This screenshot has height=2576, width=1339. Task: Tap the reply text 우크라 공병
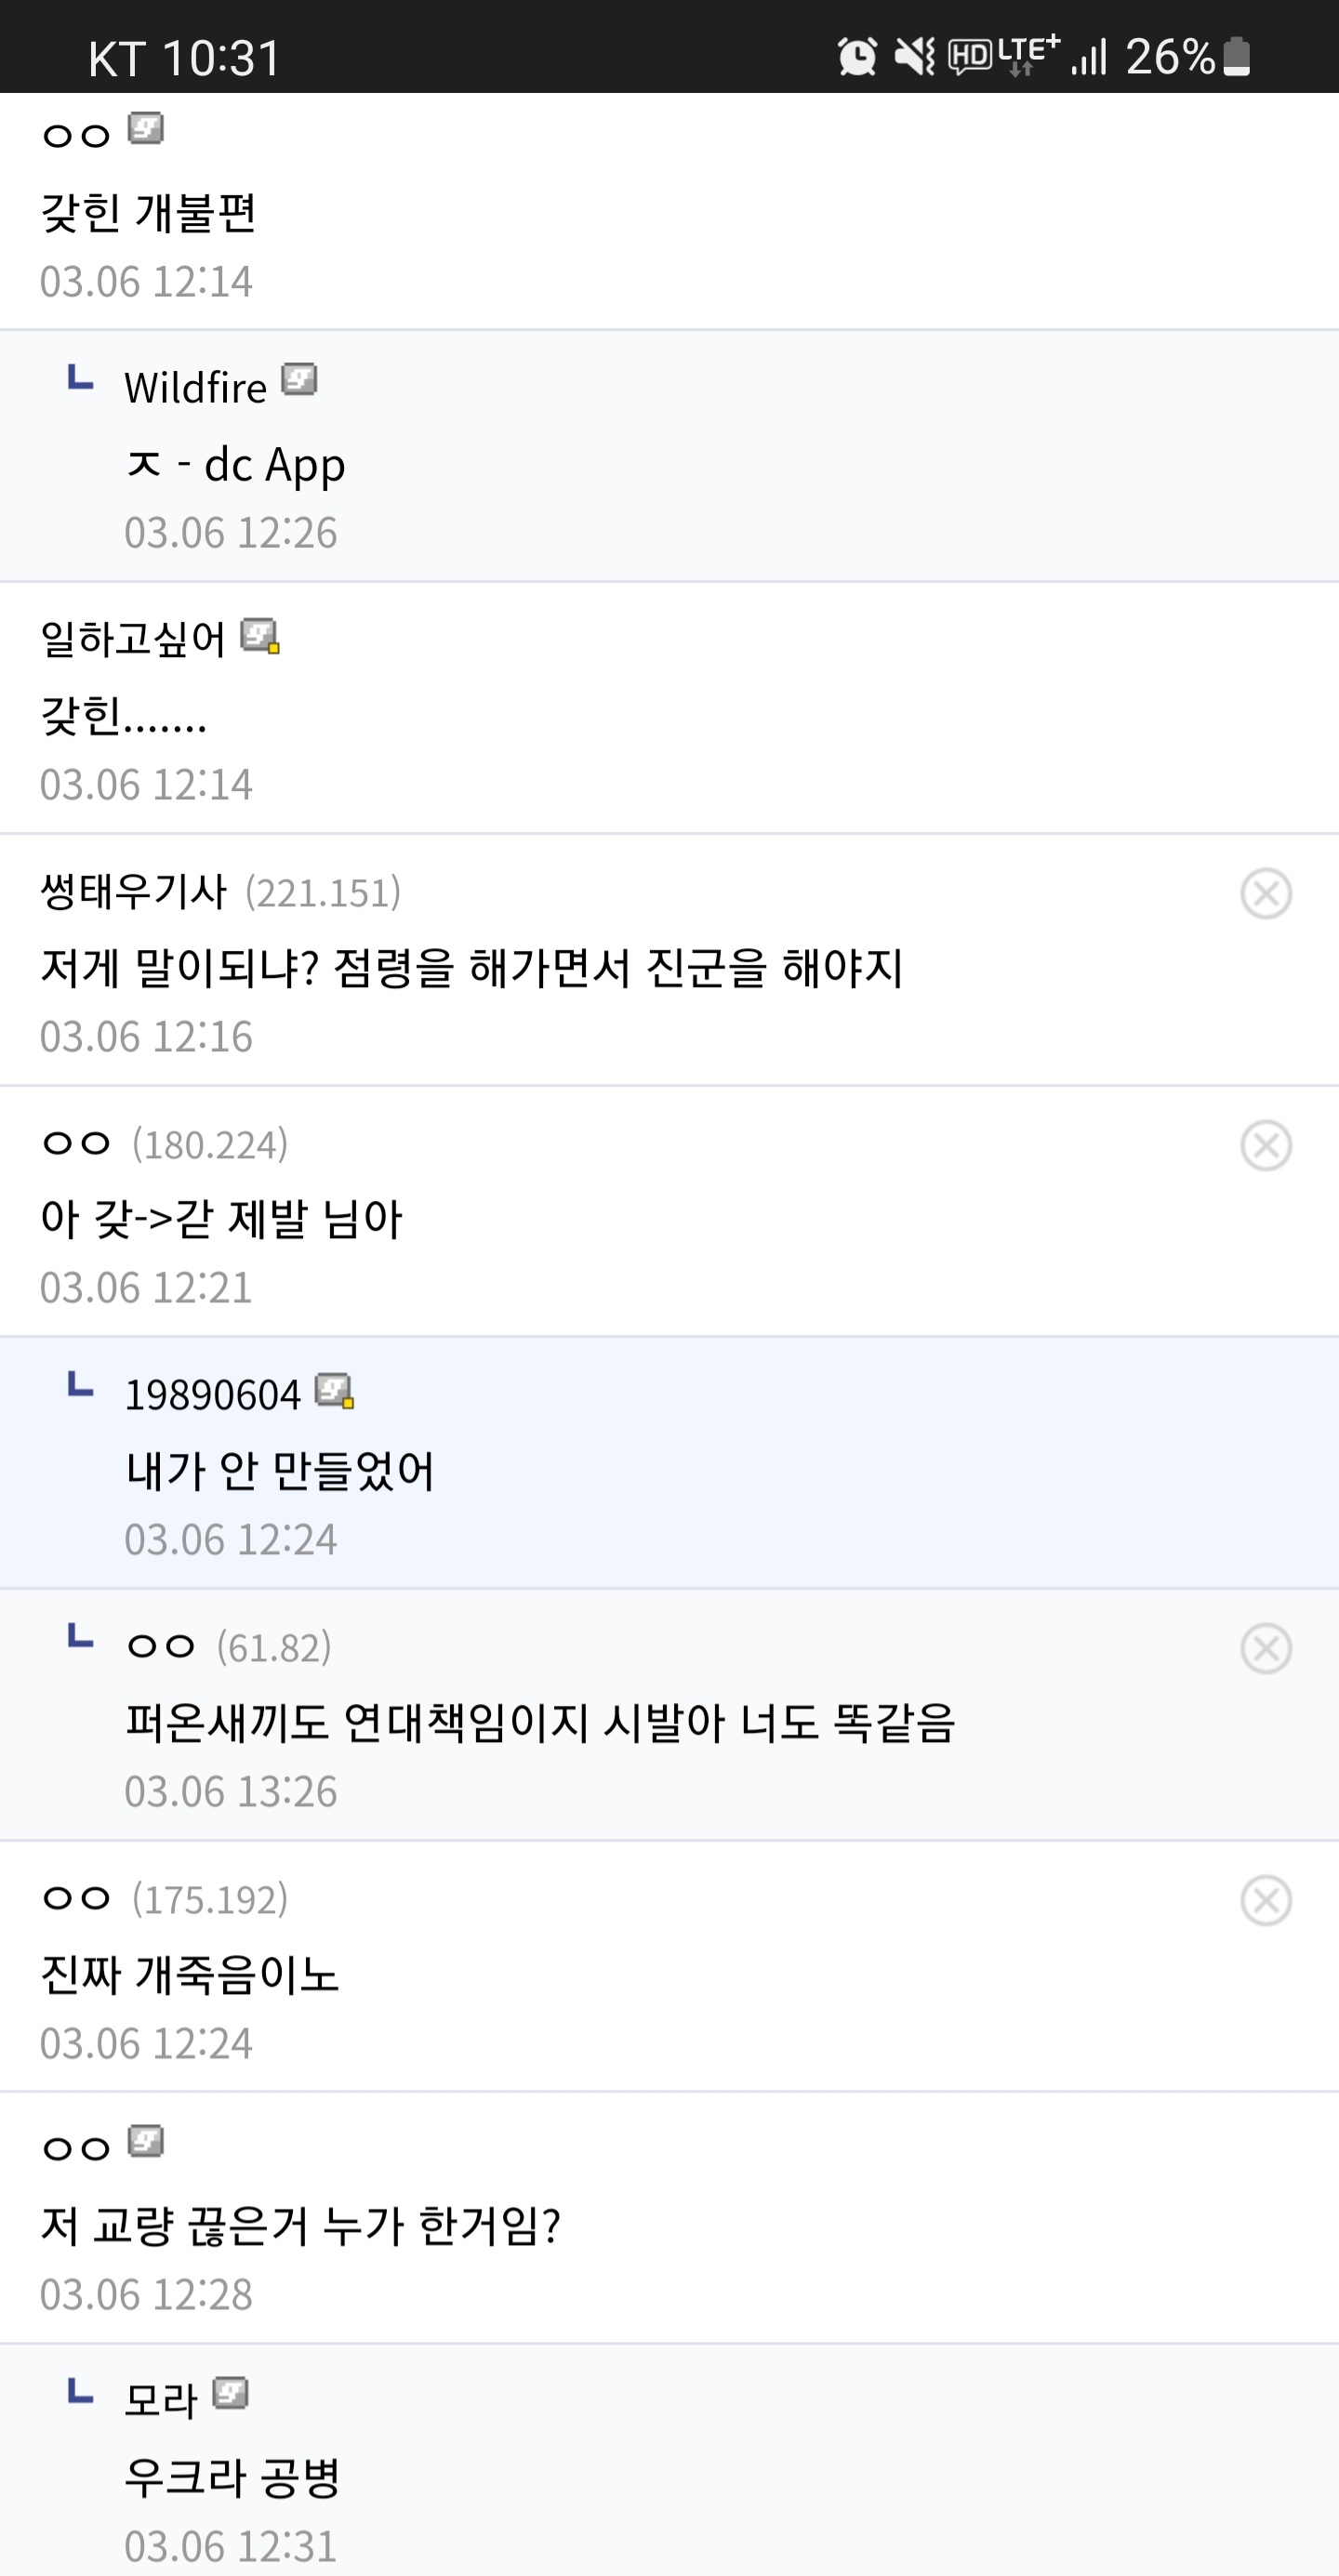pos(232,2477)
